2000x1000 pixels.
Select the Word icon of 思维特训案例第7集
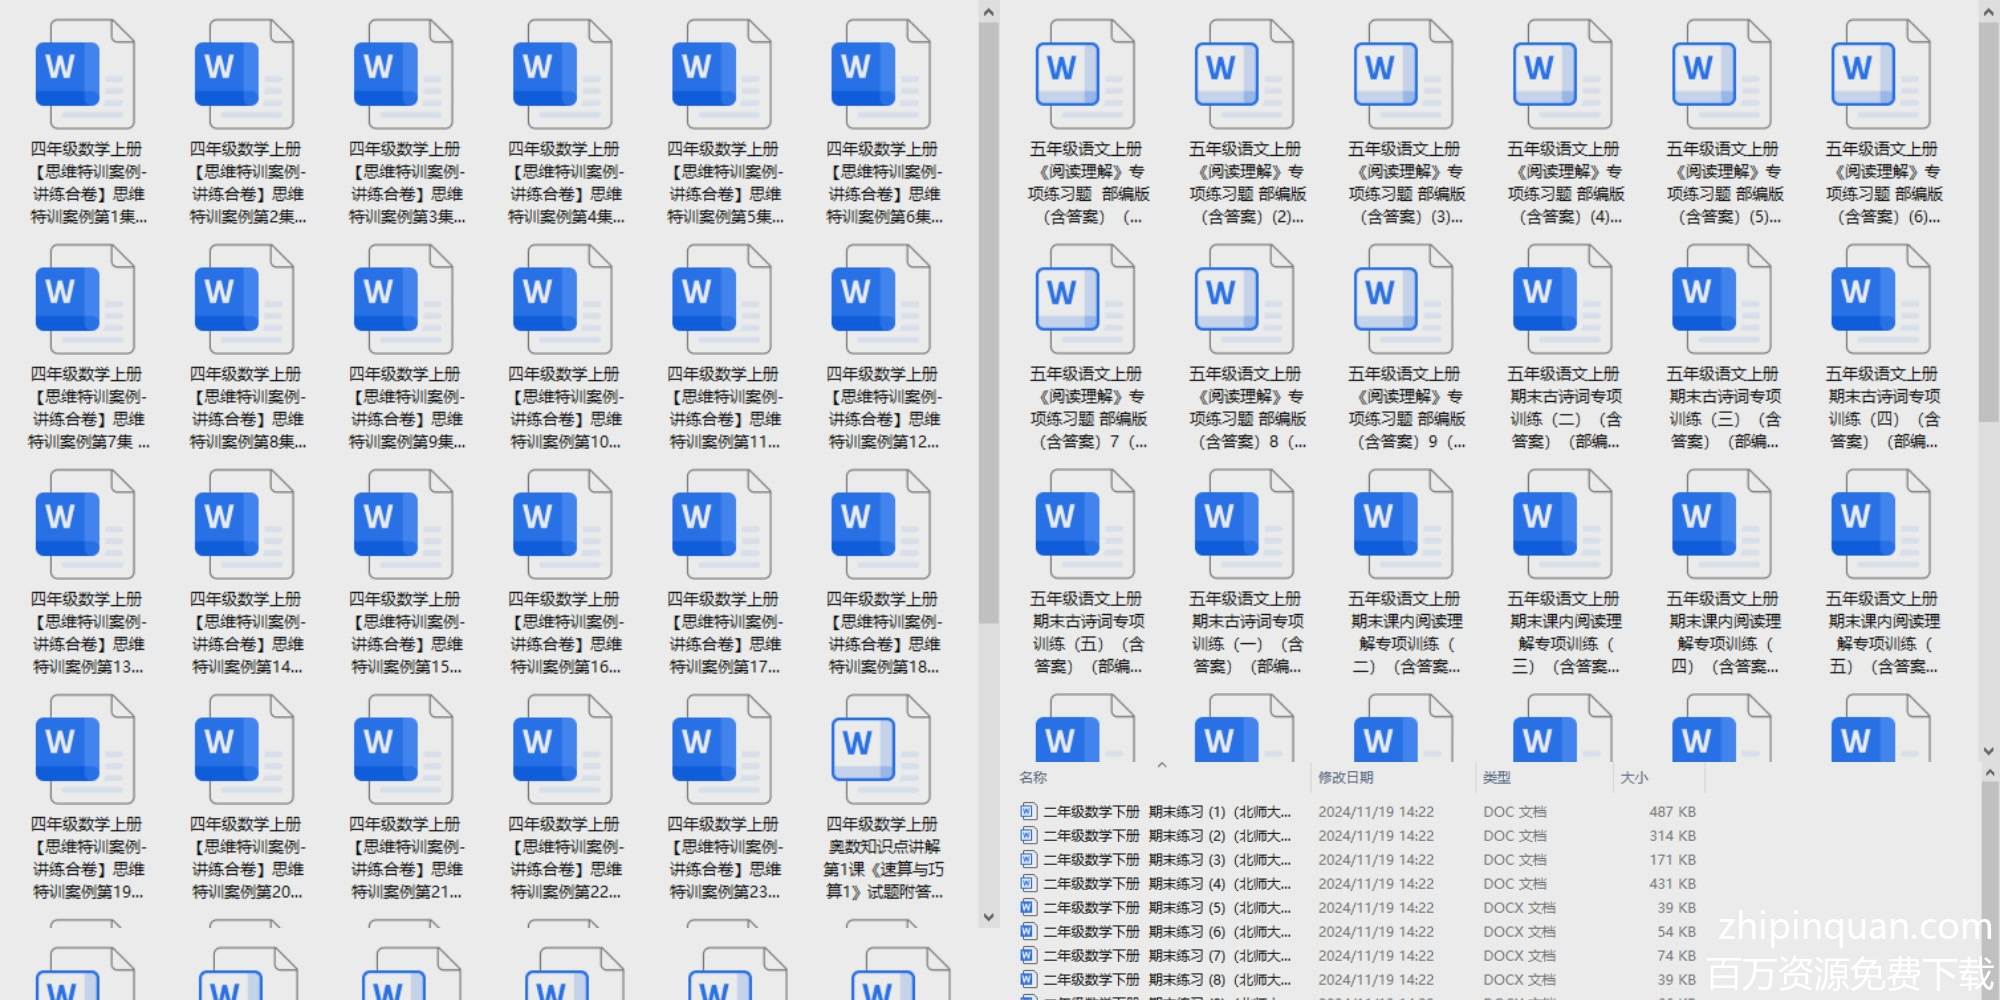(85, 300)
